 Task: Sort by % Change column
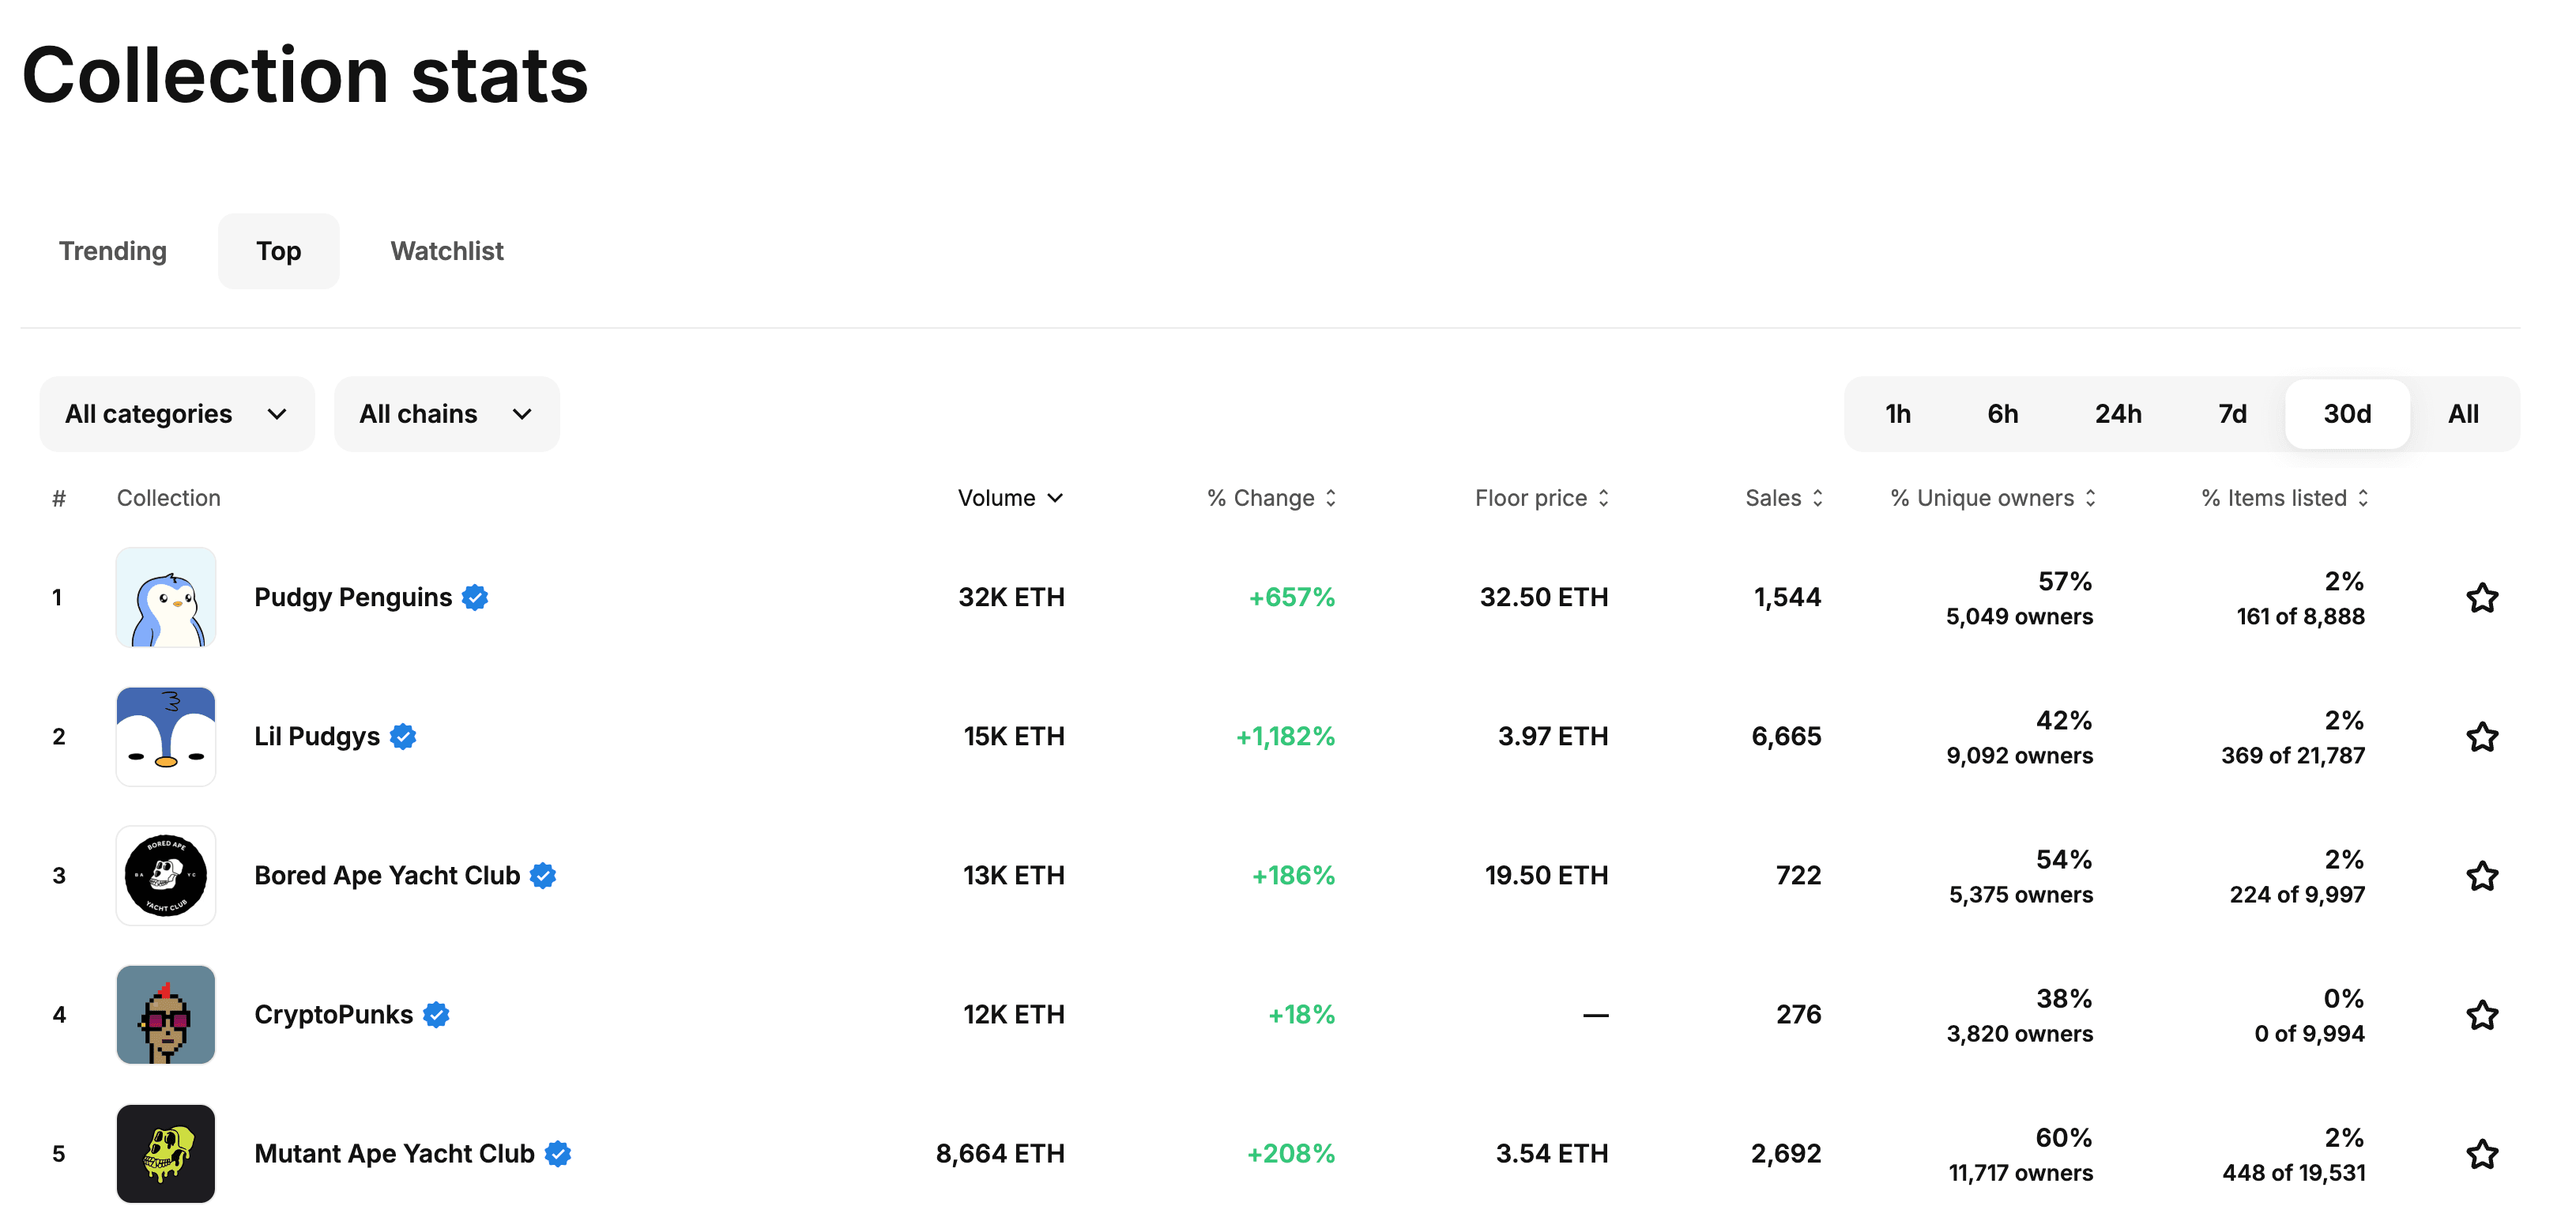(1271, 498)
